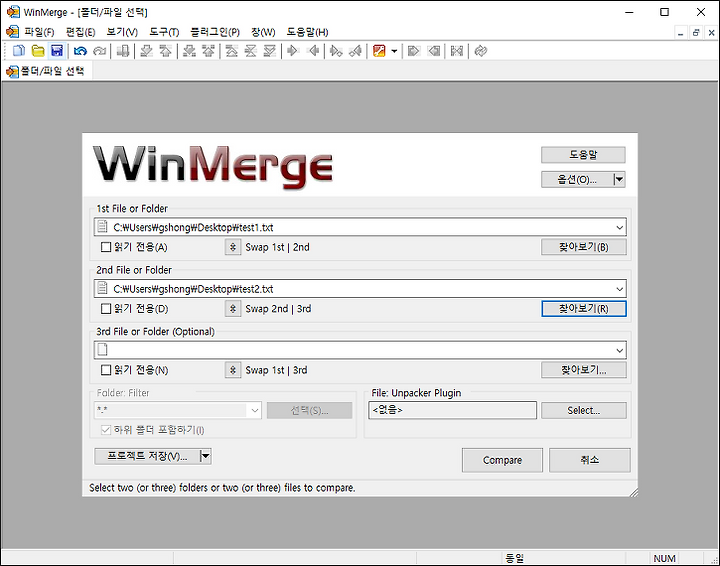Open the 플러그인(P) menu

tap(215, 32)
